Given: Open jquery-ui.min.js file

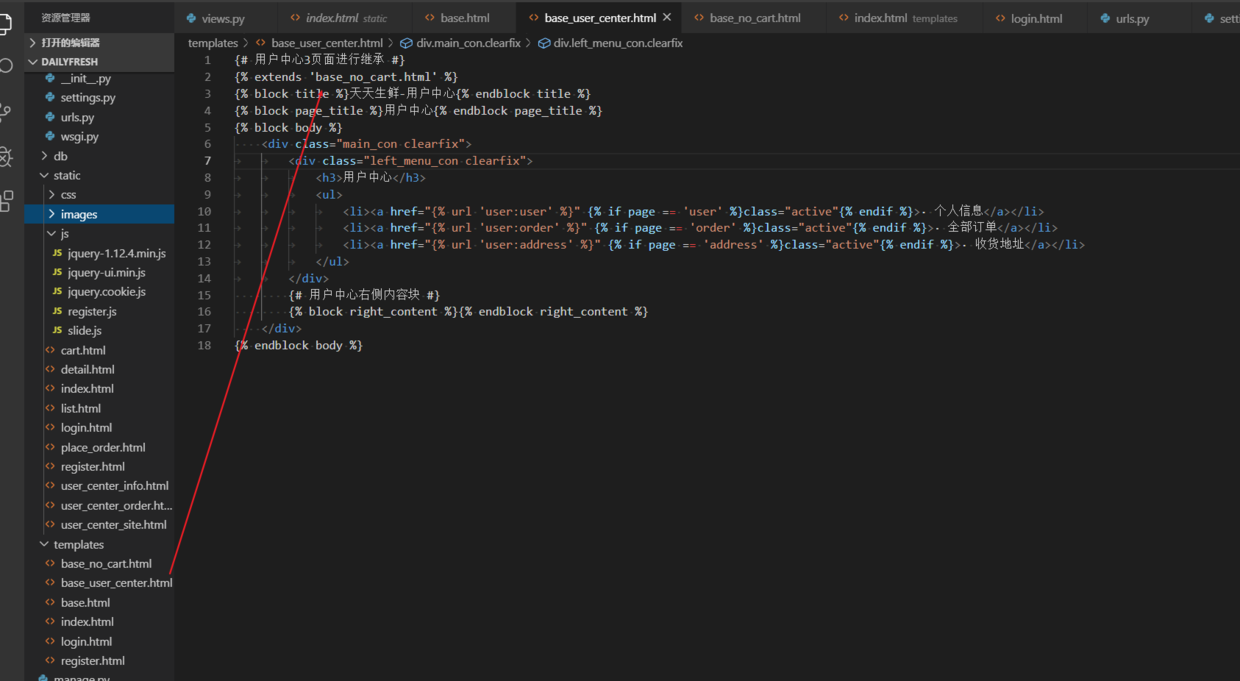Looking at the screenshot, I should (106, 272).
